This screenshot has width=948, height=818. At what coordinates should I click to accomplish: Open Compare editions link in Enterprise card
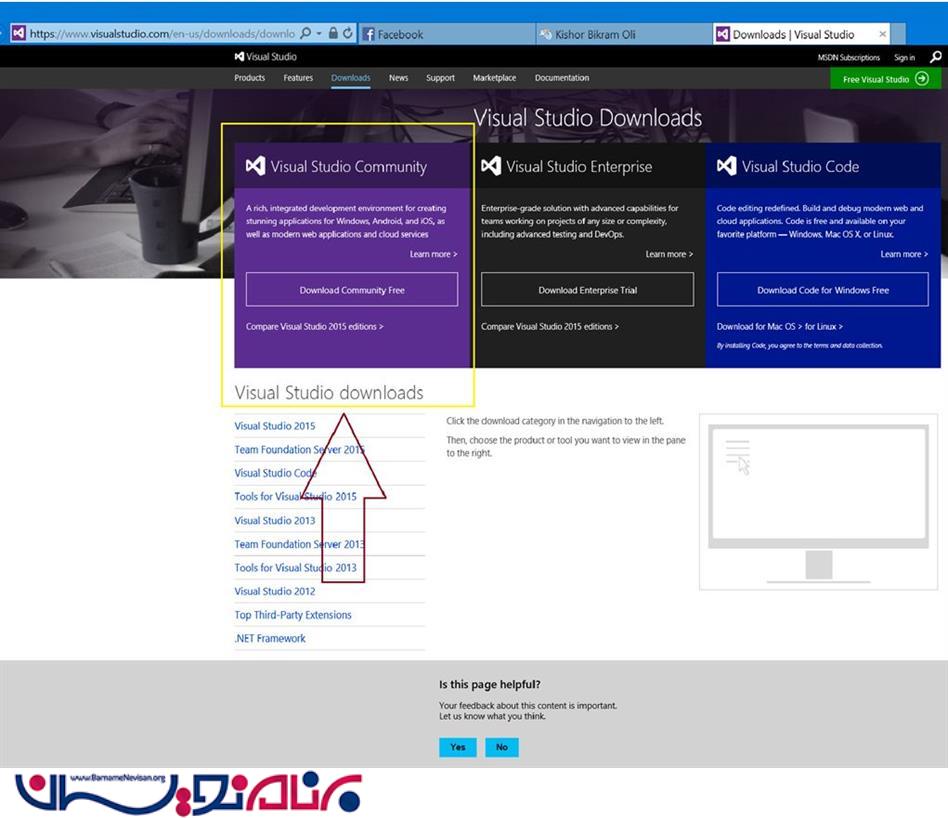coord(550,326)
